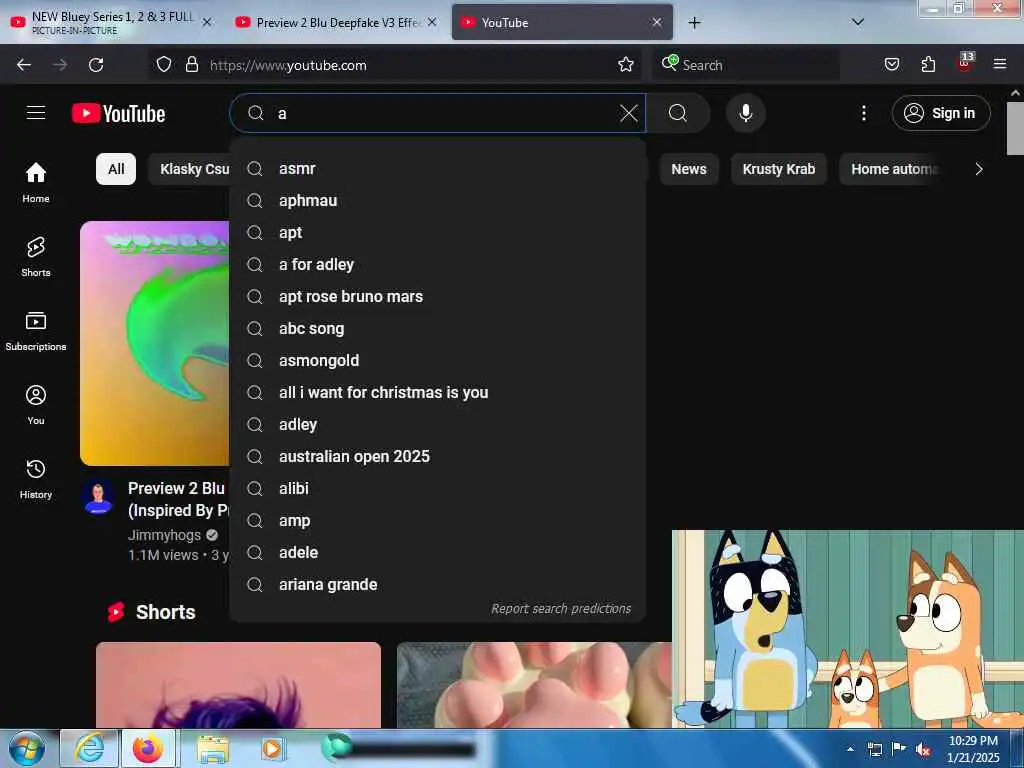Open the tracking protection shield icon
The image size is (1024, 768).
point(164,65)
